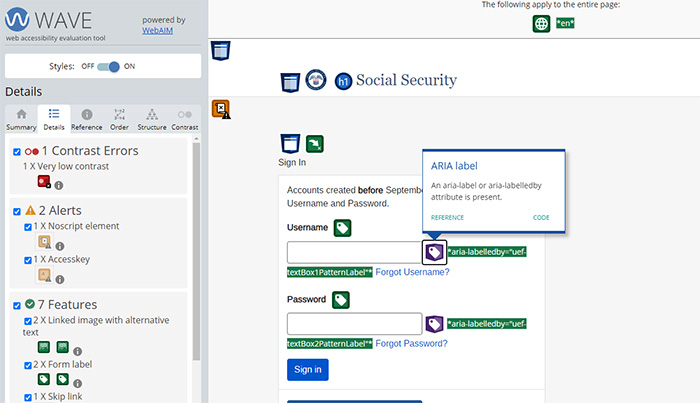Click second Form label icon in sidebar
This screenshot has width=700, height=403.
click(62, 379)
